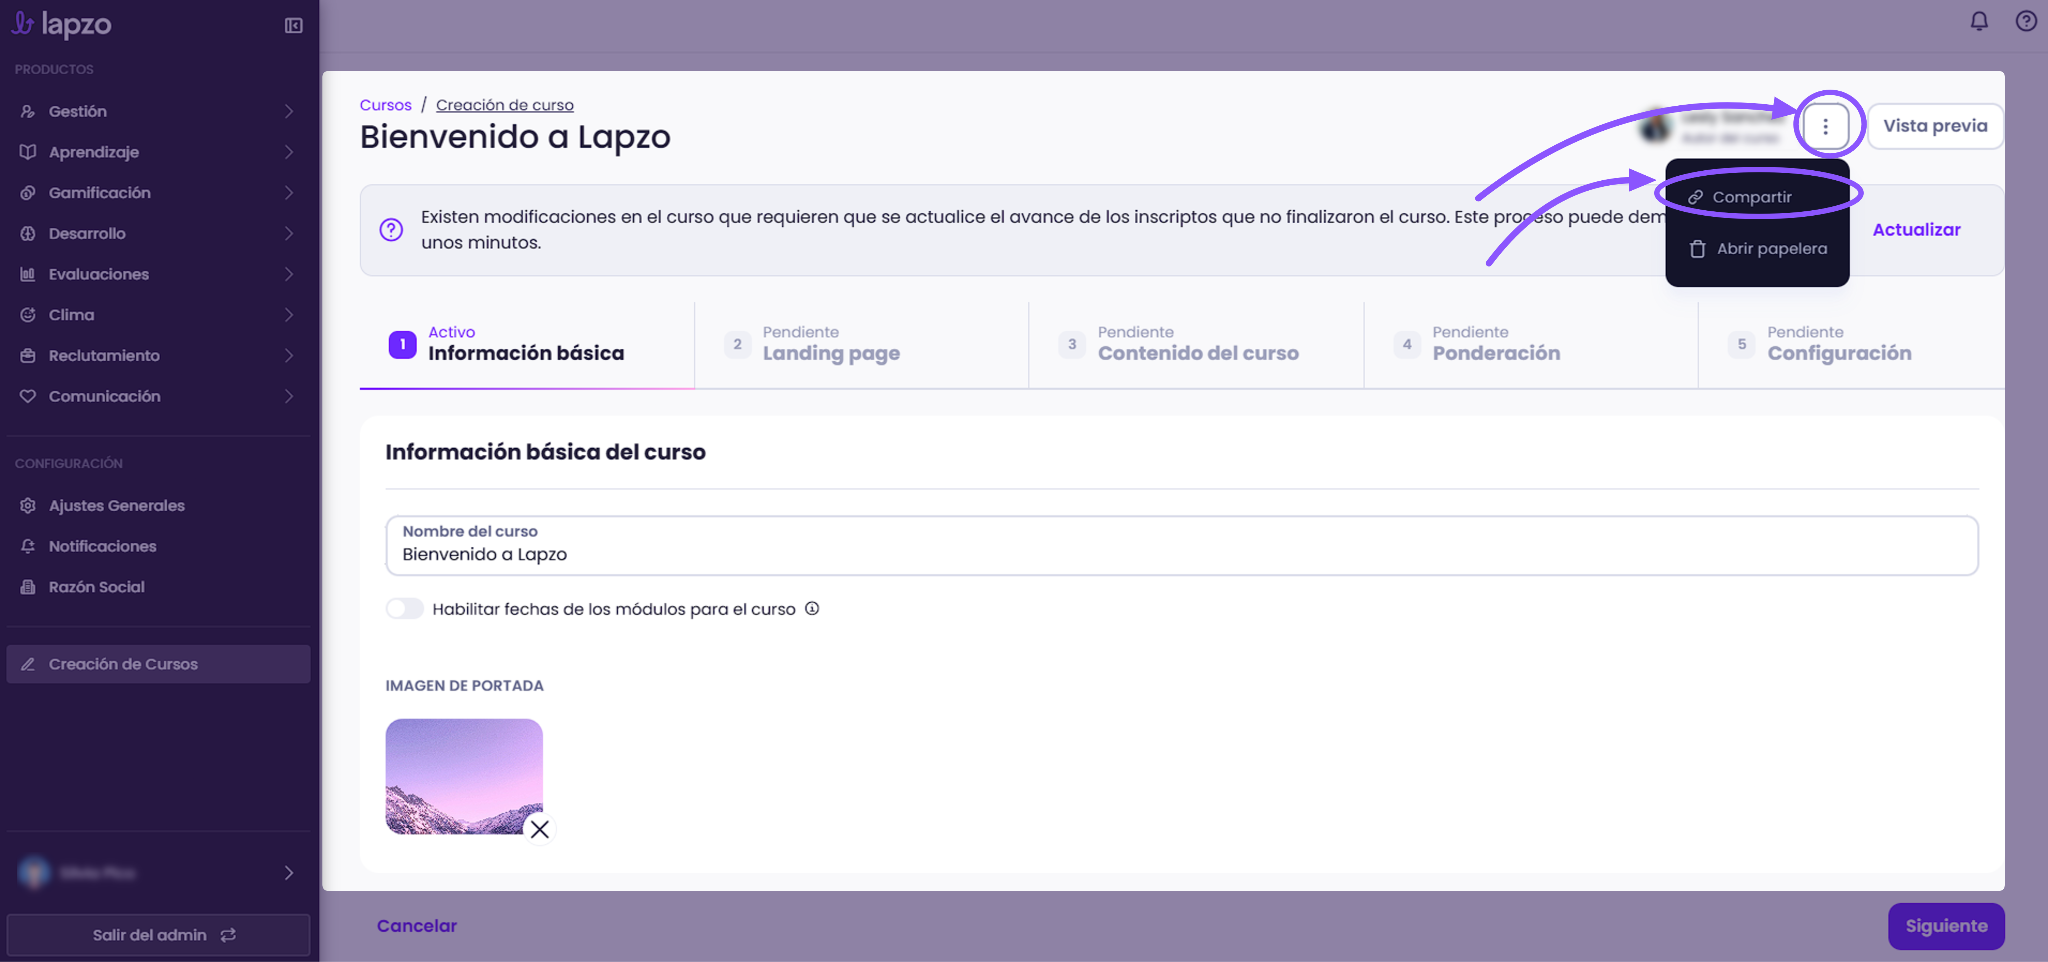Click the Aprendizaje book icon

click(x=28, y=152)
